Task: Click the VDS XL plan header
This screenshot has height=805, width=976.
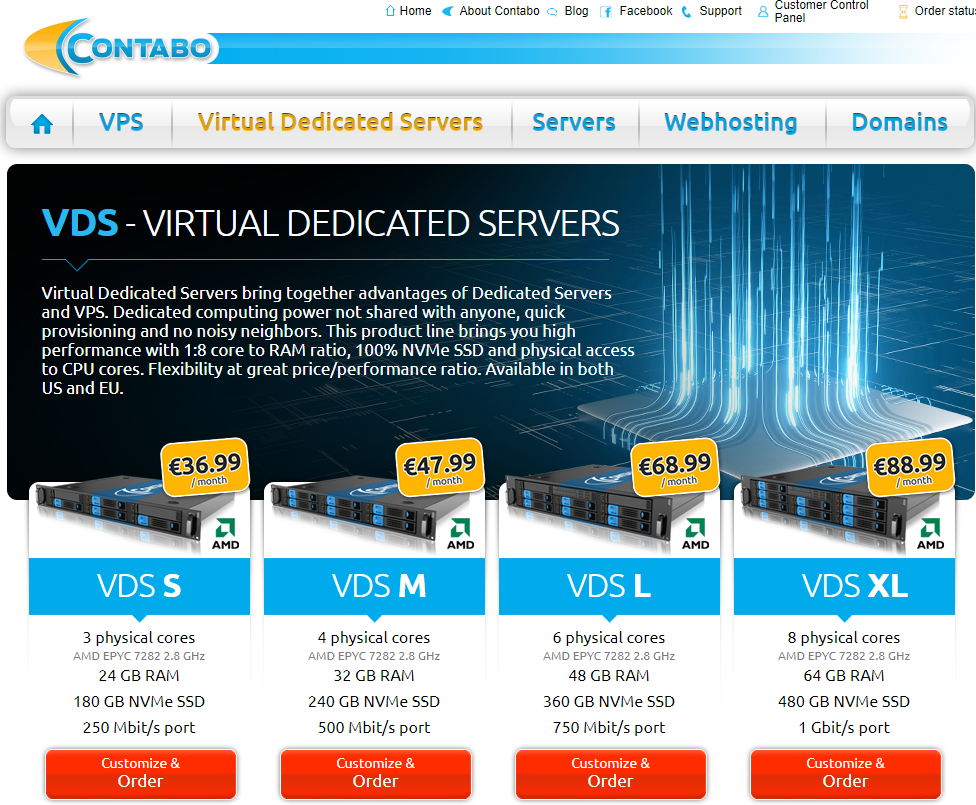Action: [844, 587]
